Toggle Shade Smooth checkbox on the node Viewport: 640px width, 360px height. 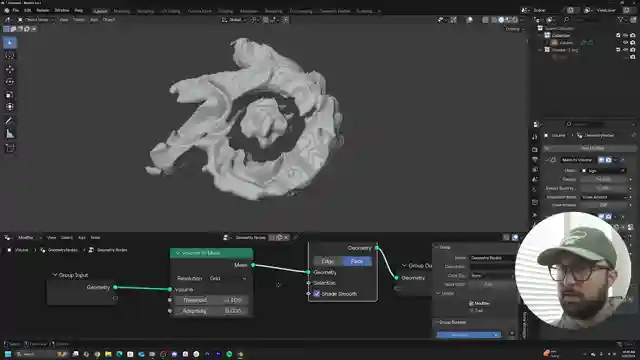(x=317, y=294)
